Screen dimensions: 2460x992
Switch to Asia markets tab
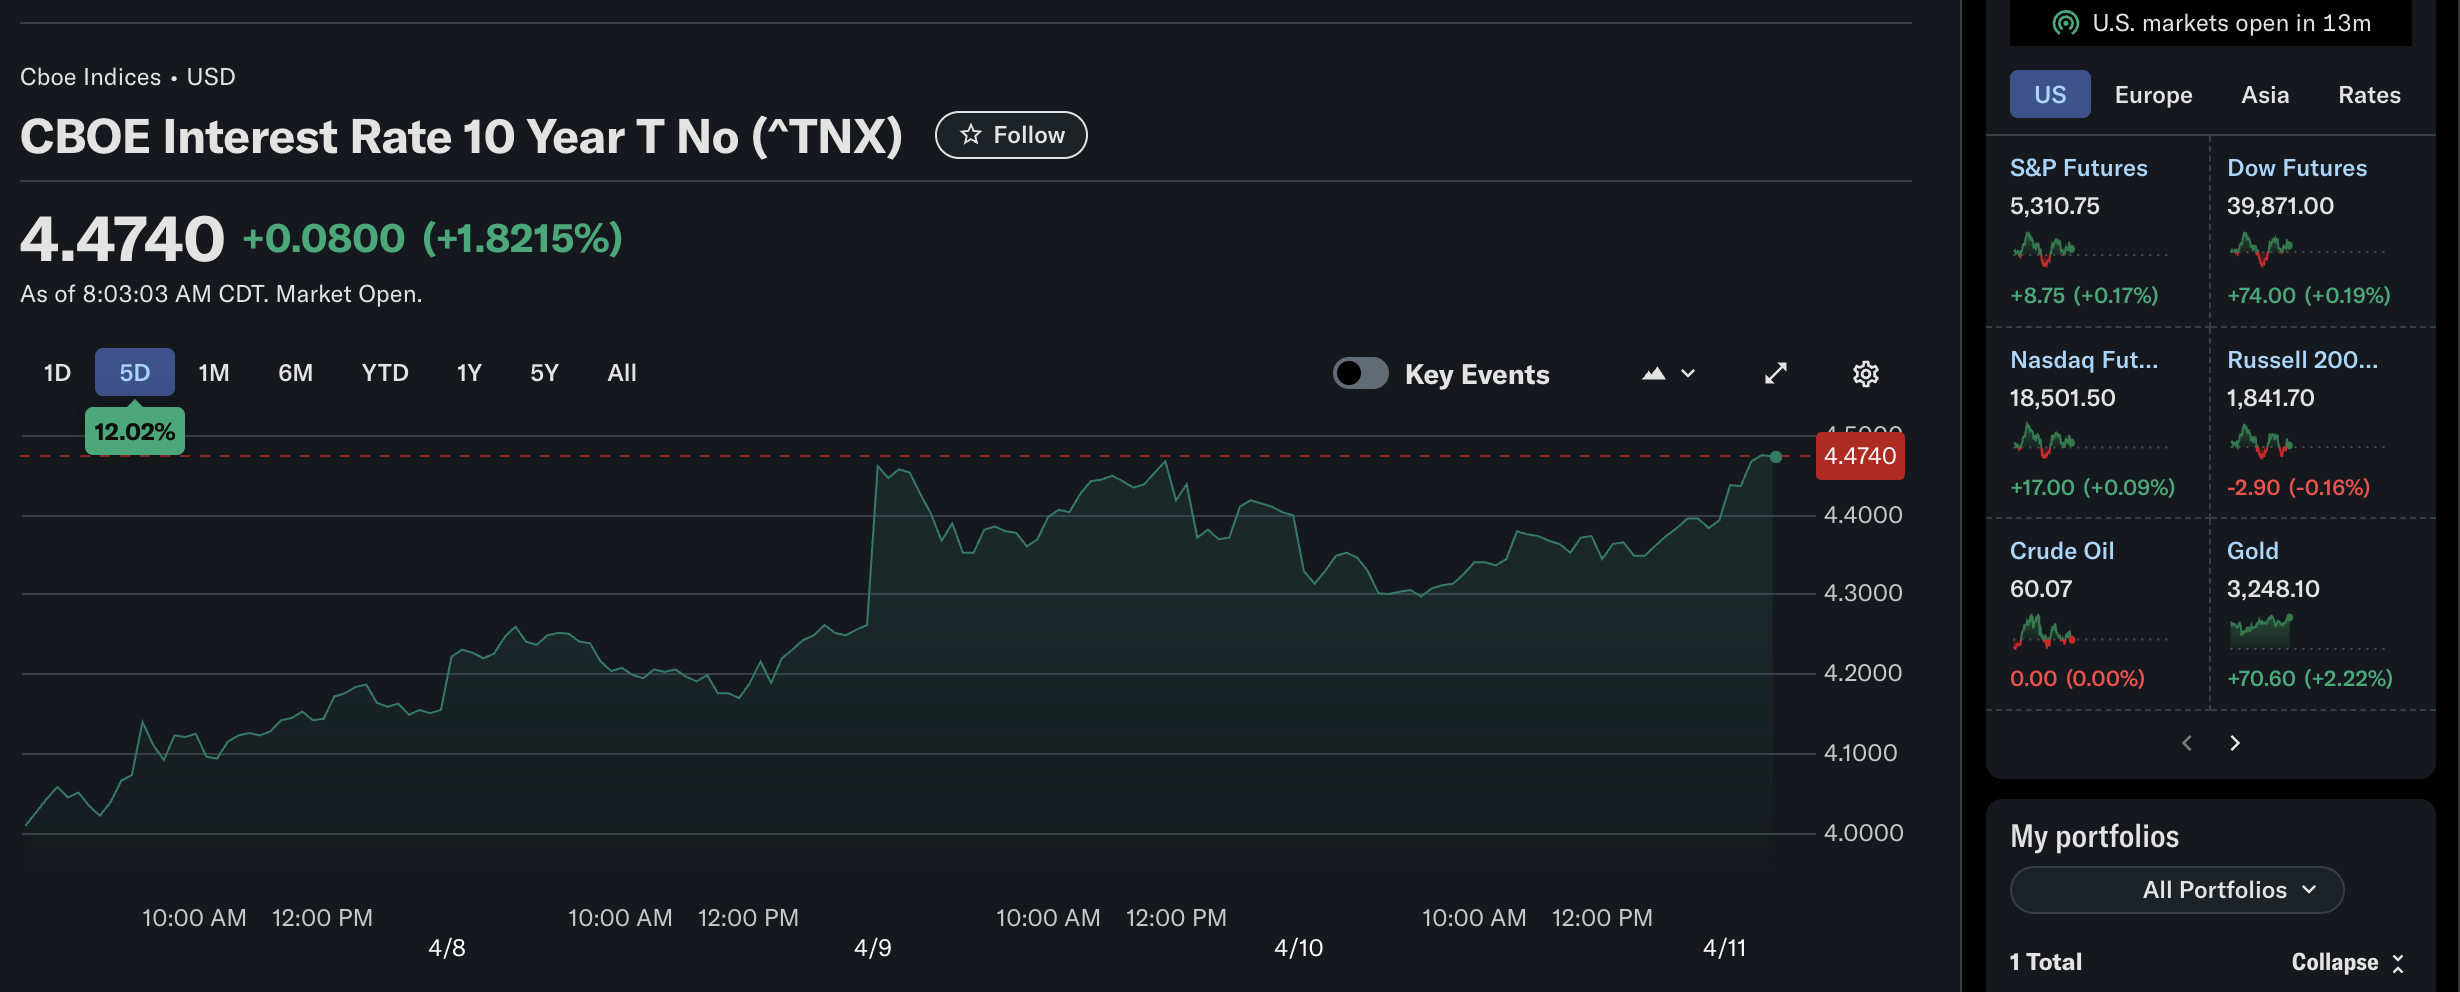2265,95
